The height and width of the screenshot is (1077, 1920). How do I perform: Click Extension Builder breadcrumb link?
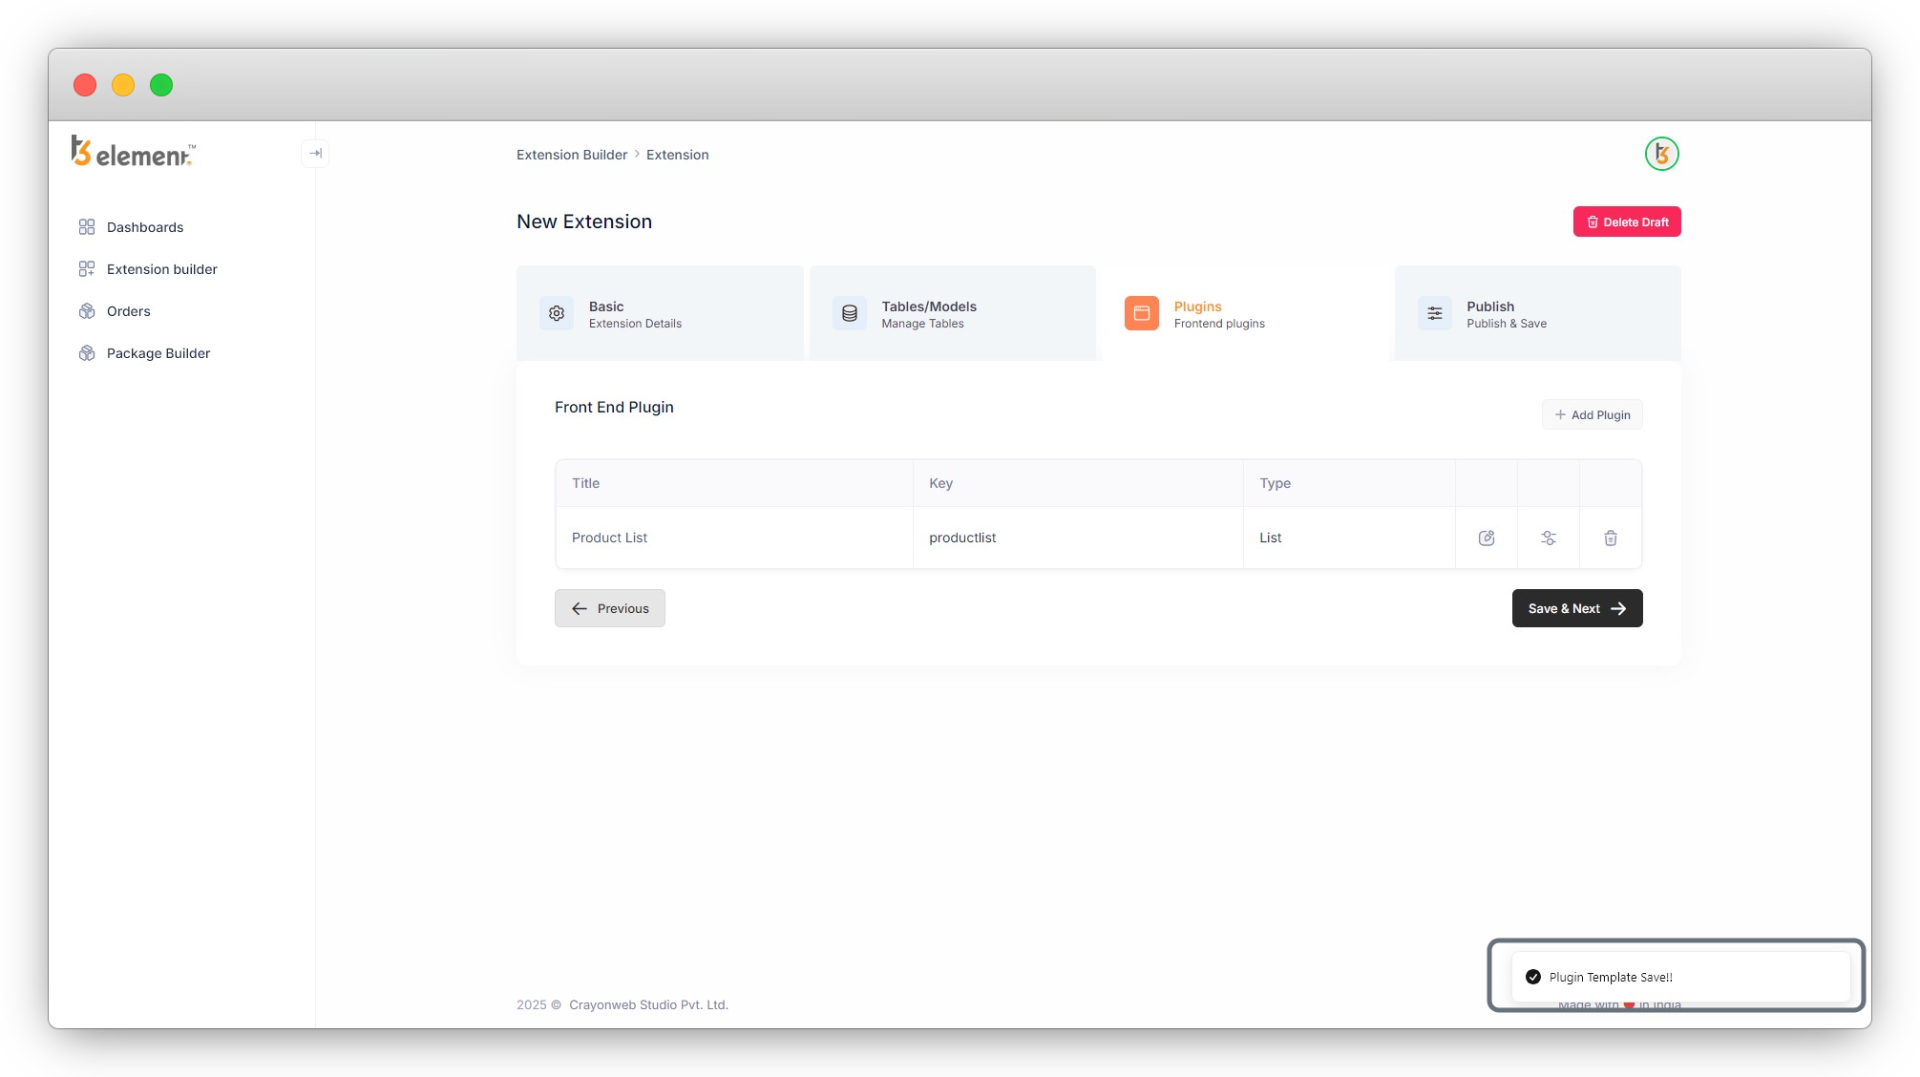point(571,155)
